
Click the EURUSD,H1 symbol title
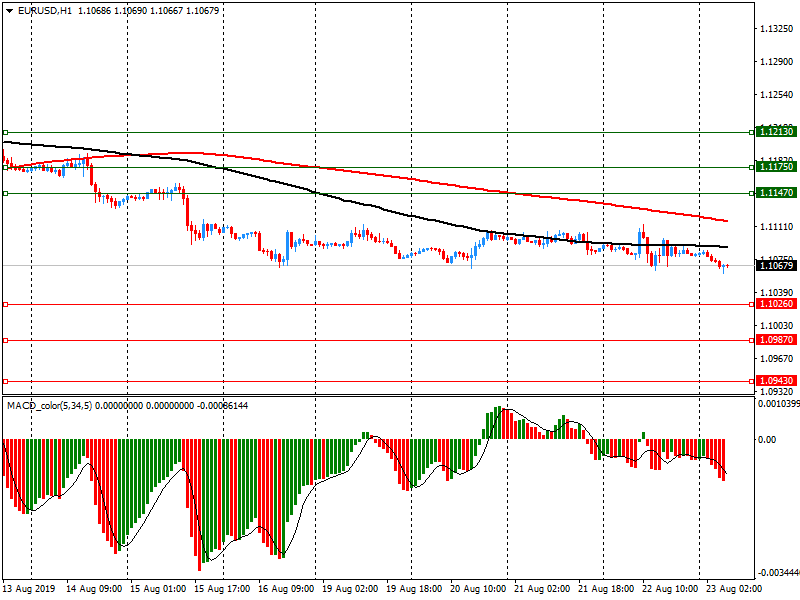45,11
